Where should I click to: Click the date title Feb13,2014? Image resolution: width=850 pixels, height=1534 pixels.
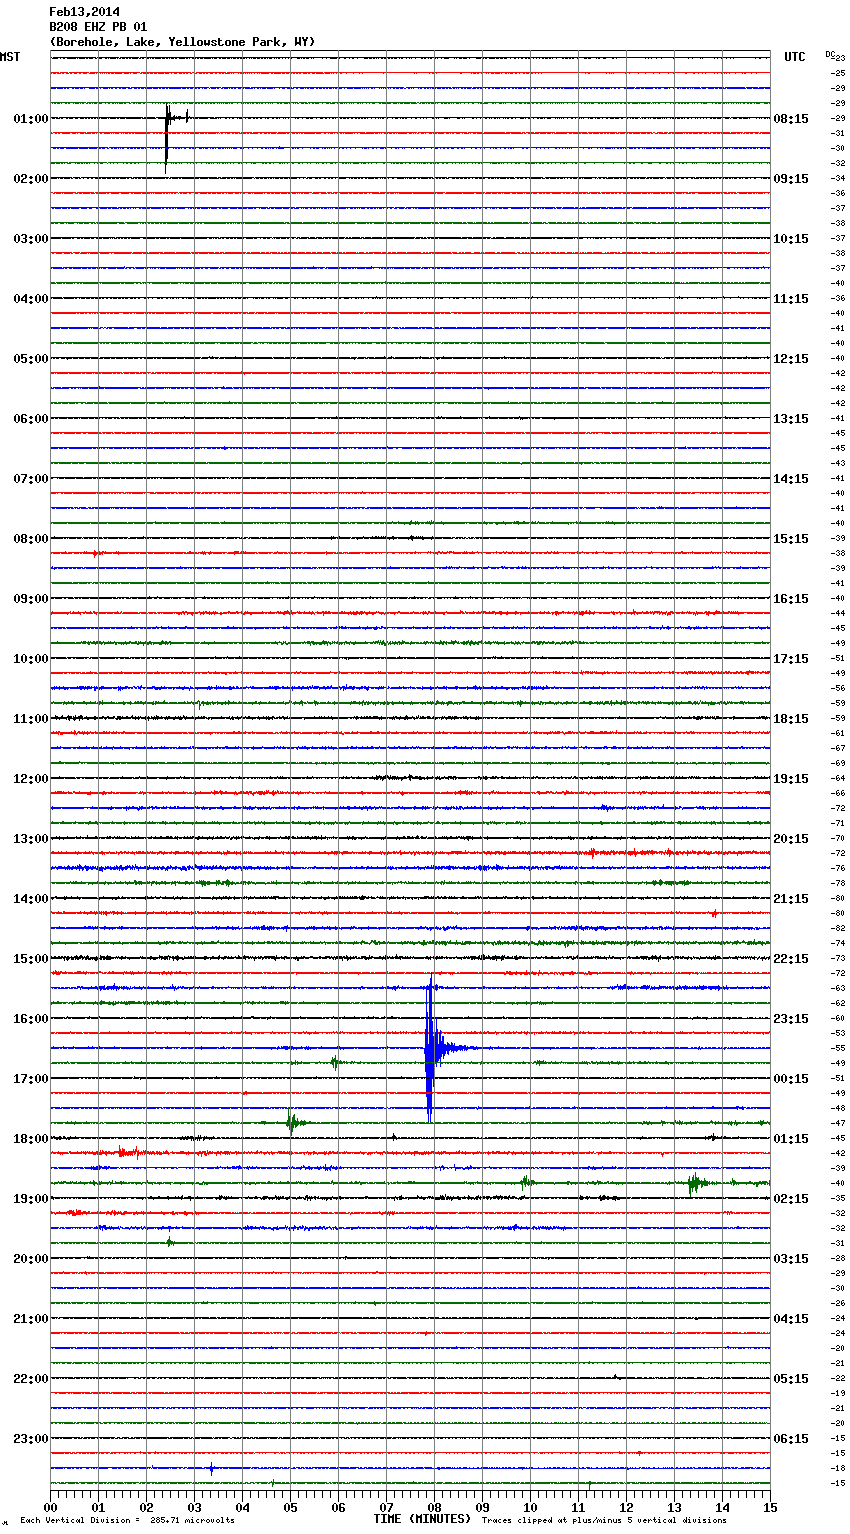pyautogui.click(x=84, y=12)
